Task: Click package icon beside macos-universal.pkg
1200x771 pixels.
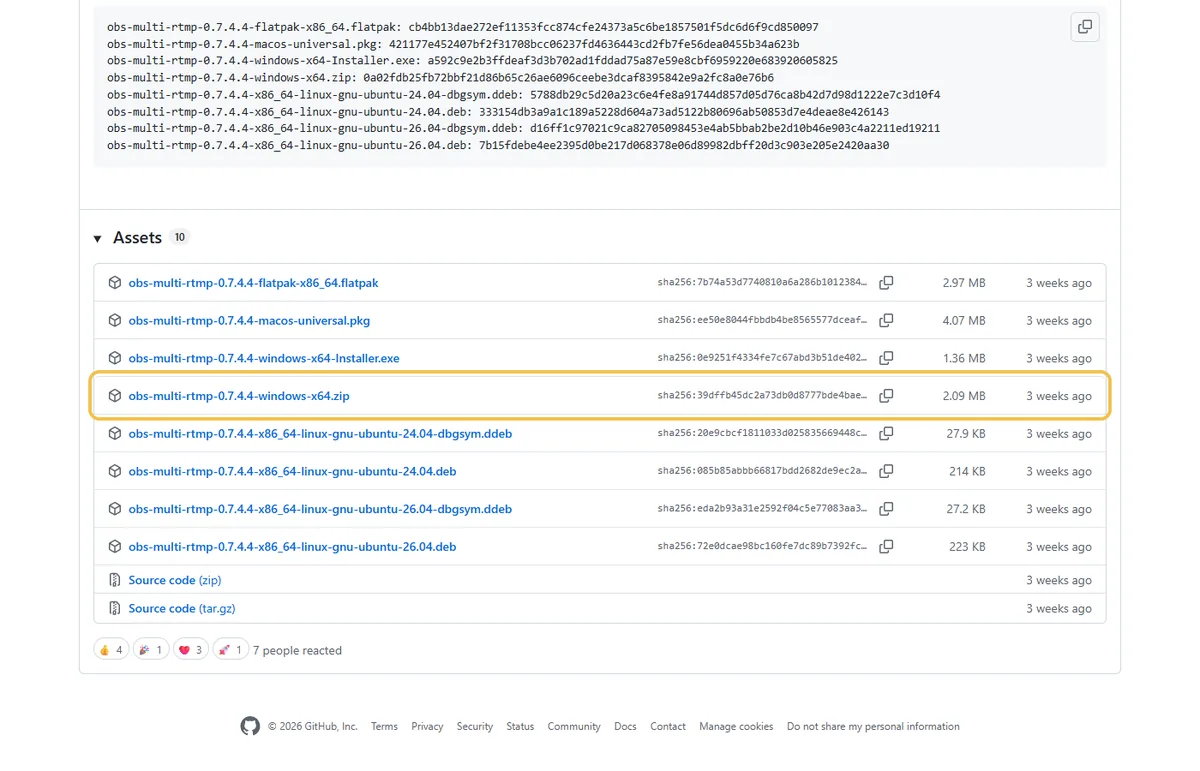Action: [x=115, y=321]
